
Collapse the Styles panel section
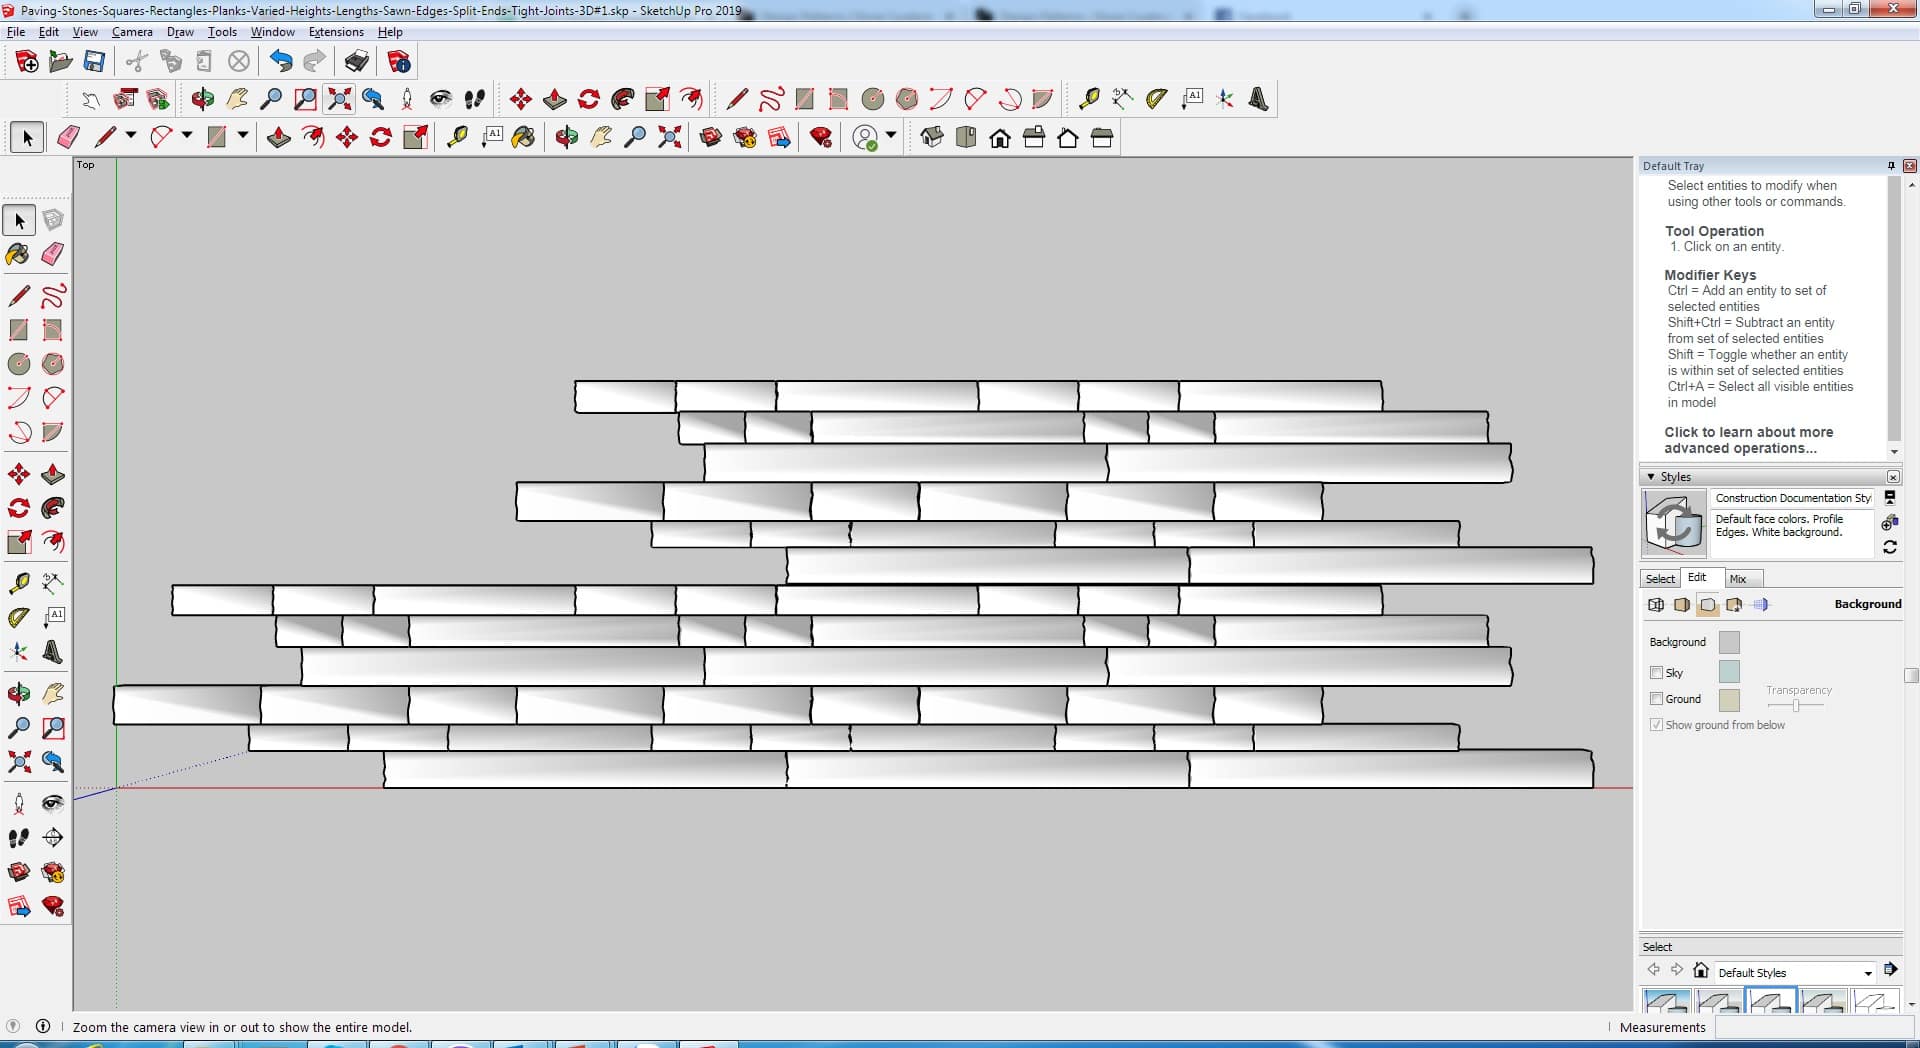(x=1651, y=477)
